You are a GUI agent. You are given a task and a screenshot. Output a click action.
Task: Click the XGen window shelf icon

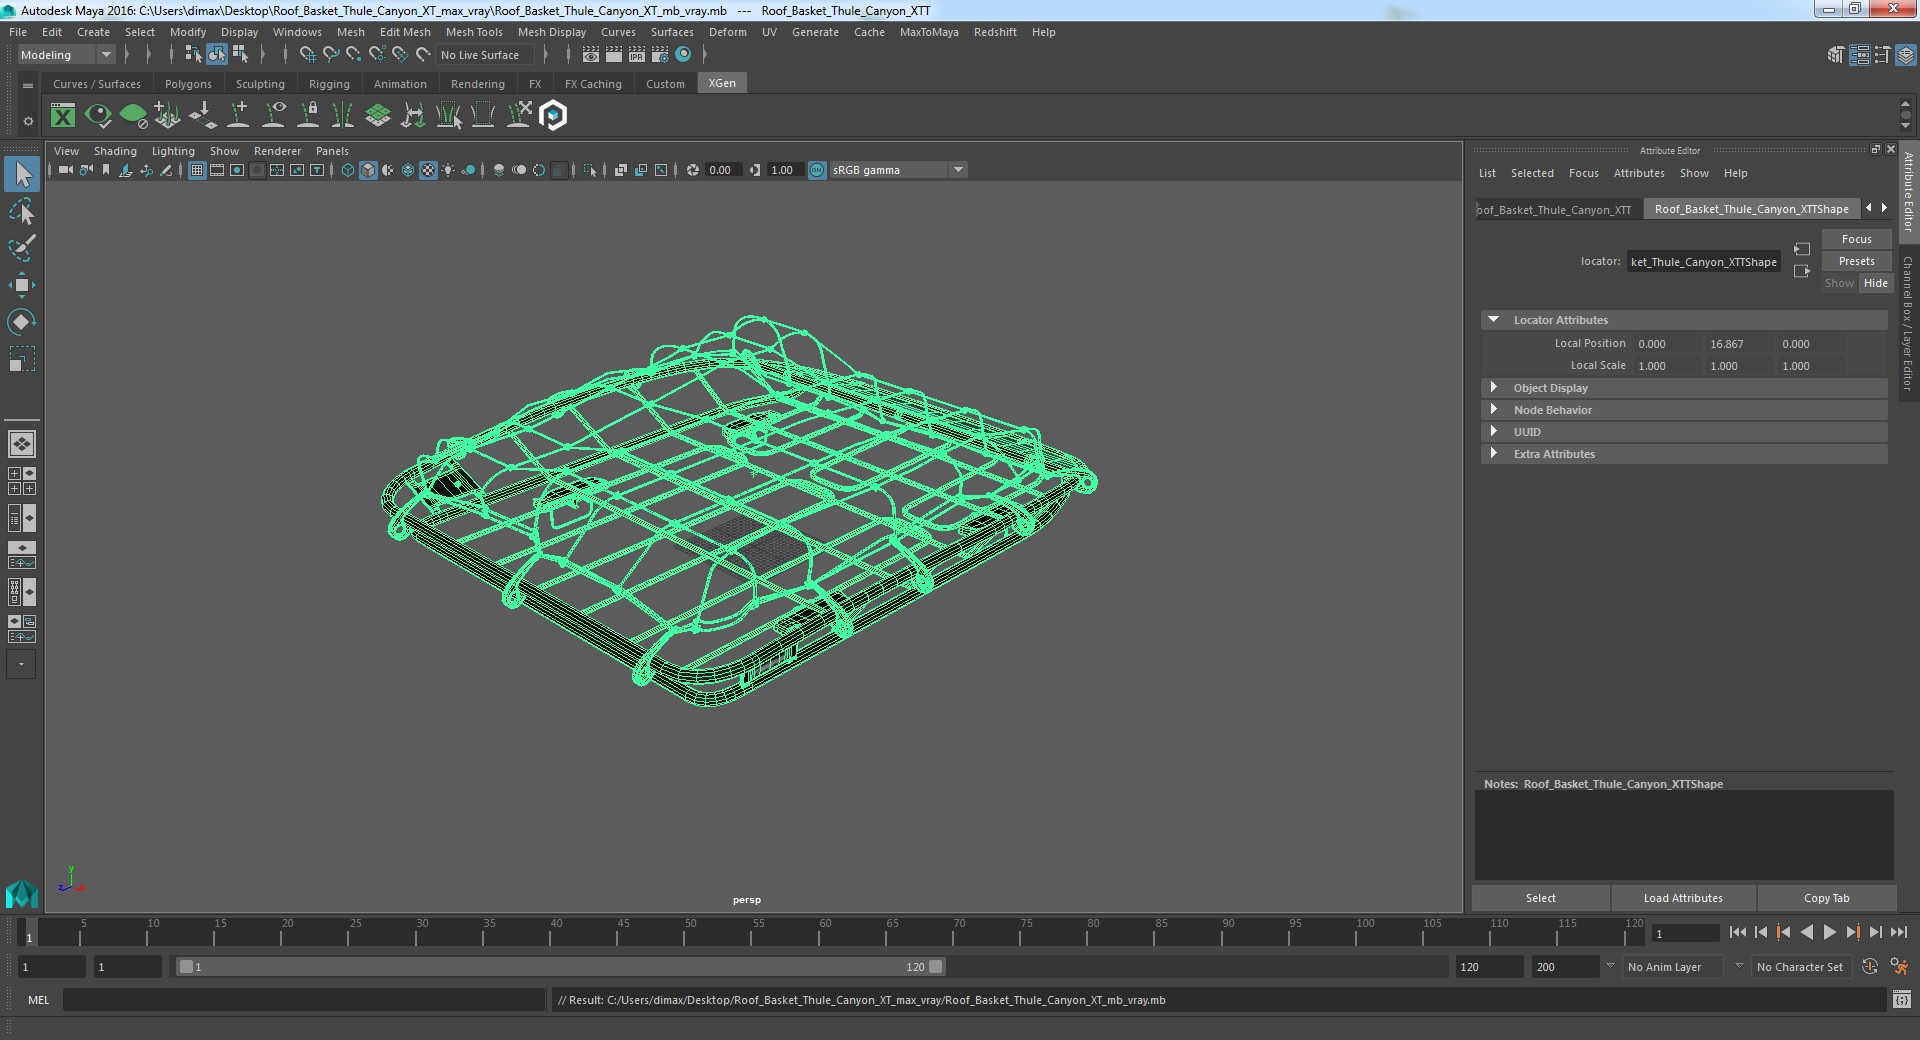(x=63, y=116)
